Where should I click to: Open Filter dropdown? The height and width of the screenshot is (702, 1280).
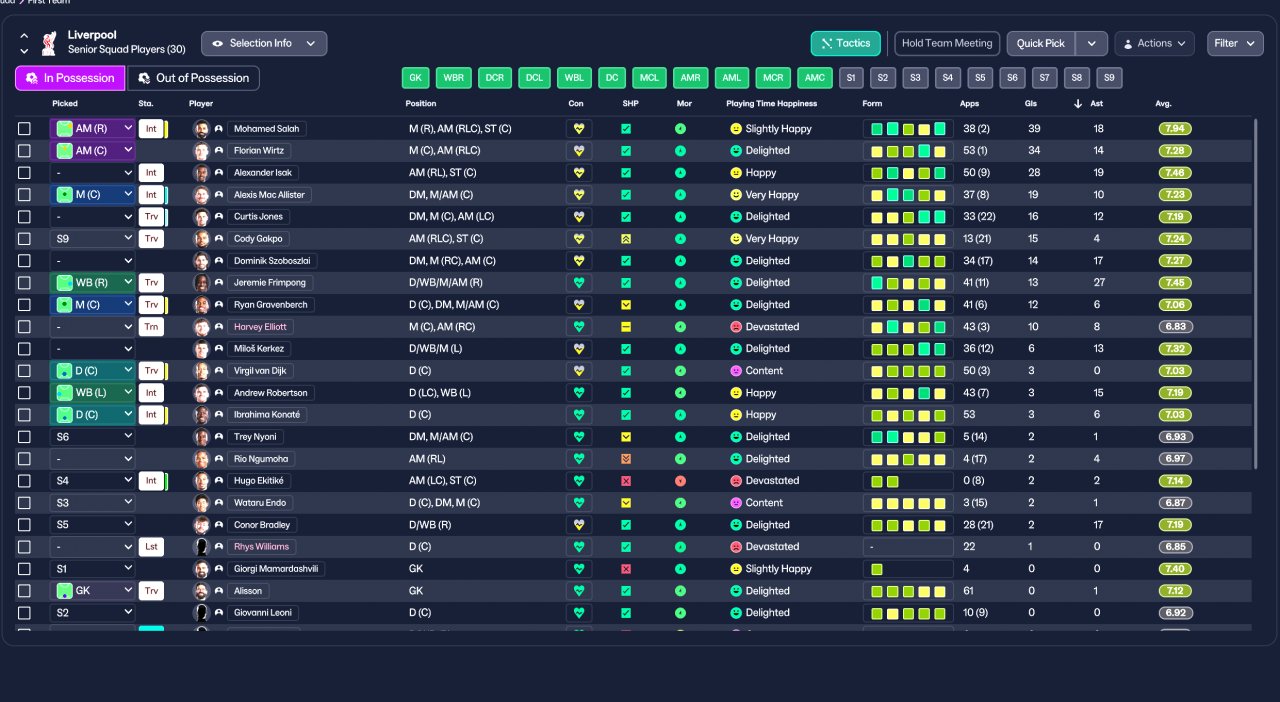click(x=1235, y=43)
